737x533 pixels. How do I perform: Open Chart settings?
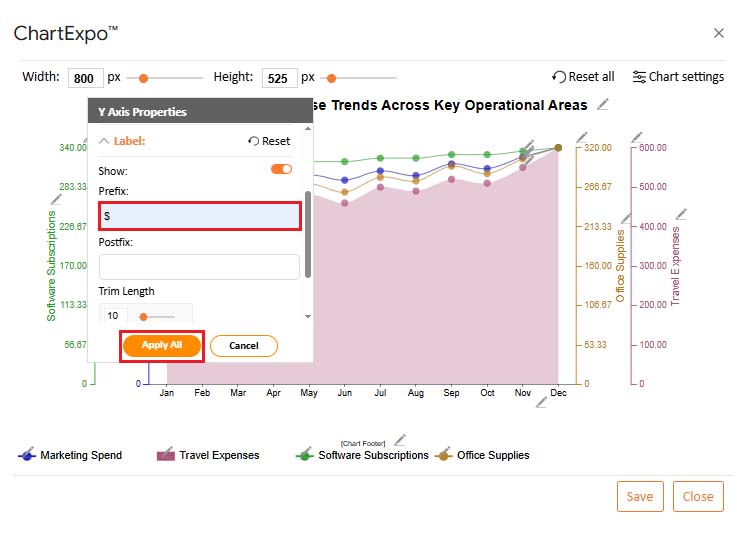[x=678, y=77]
